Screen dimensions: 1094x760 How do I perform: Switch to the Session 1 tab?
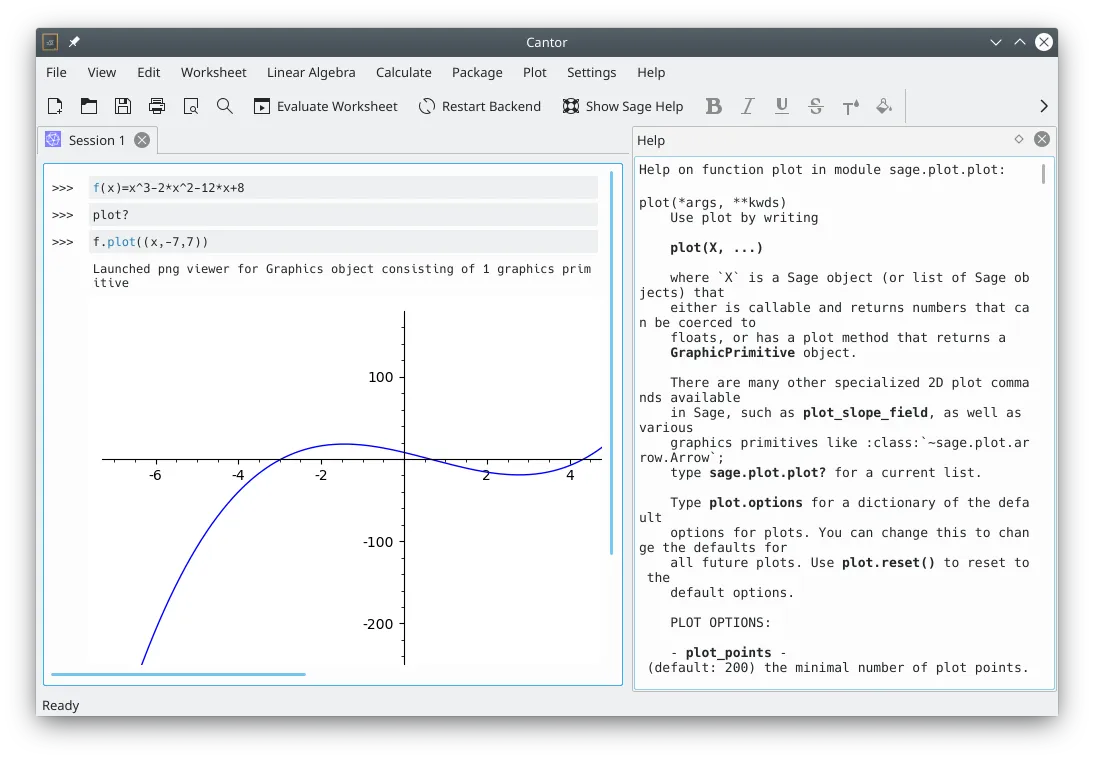click(x=97, y=140)
